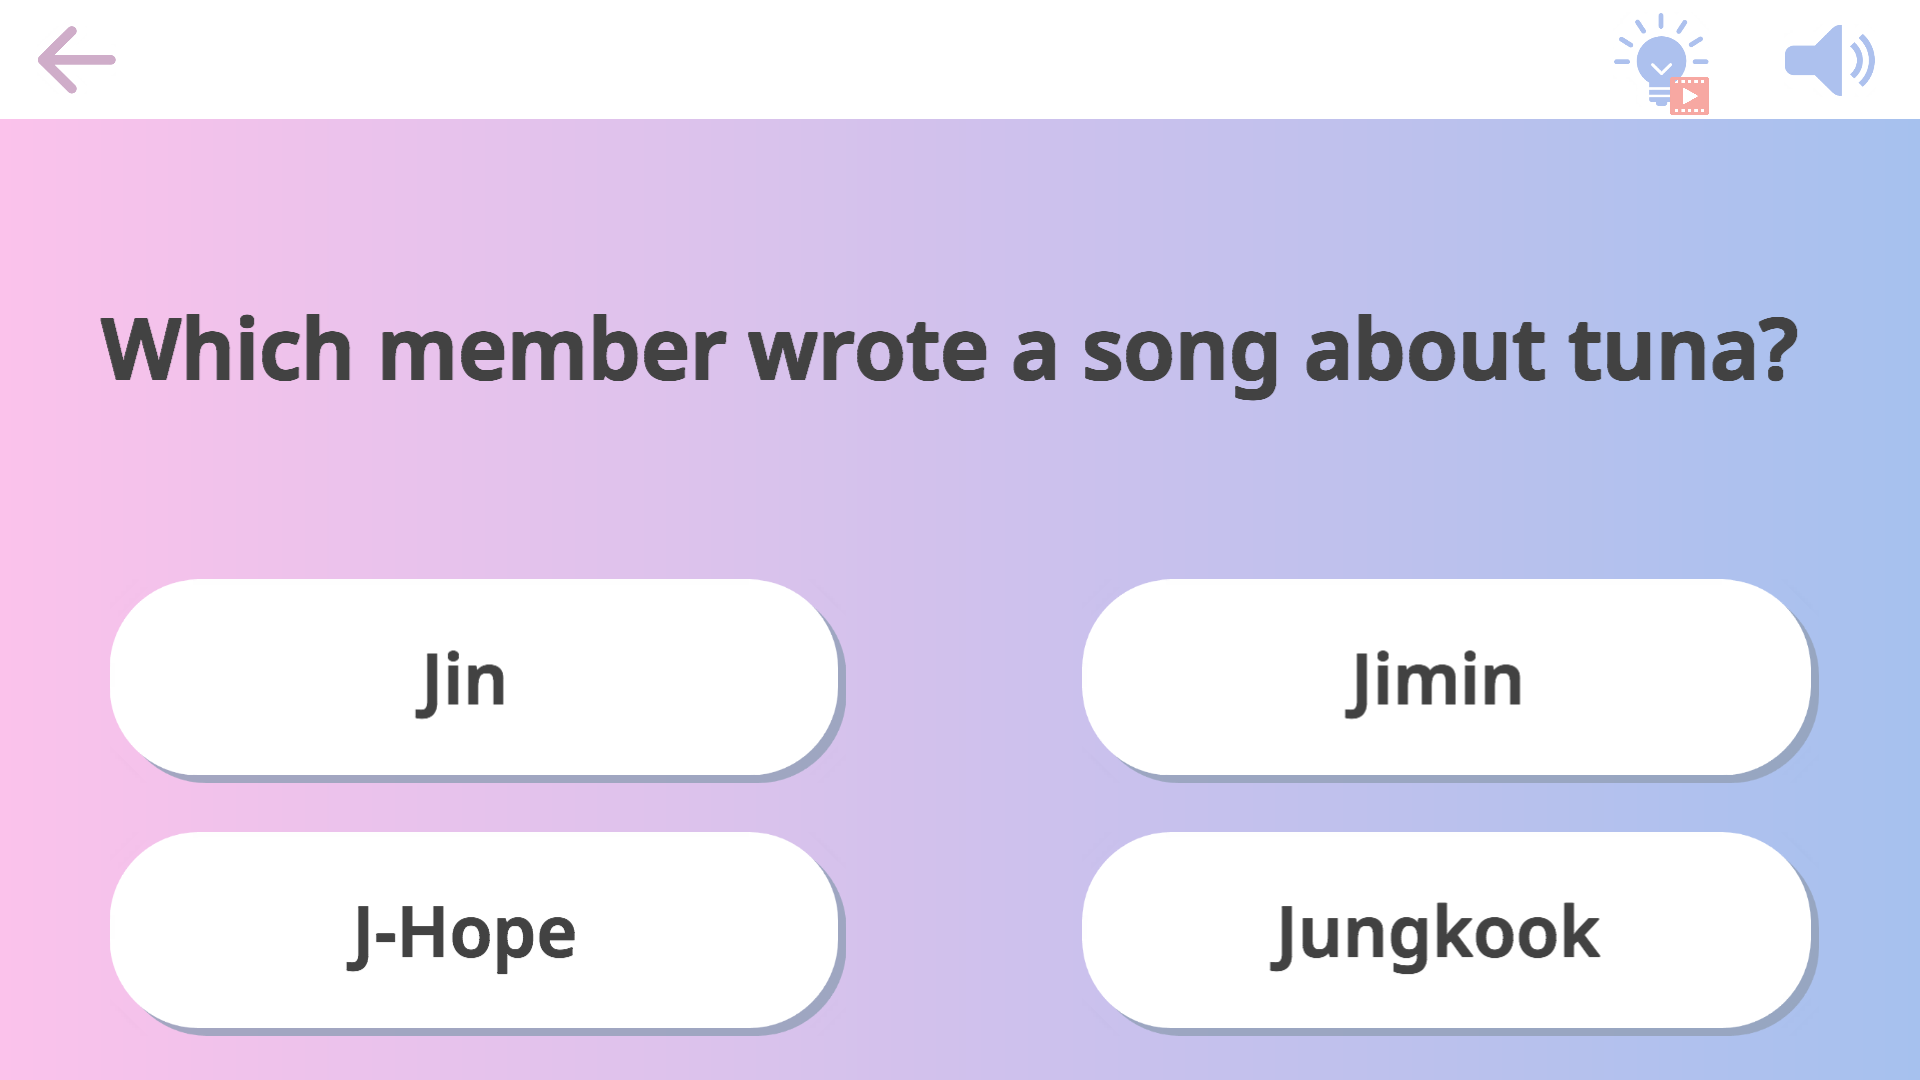Mute sound with the speaker icon
The height and width of the screenshot is (1080, 1920).
(1828, 60)
